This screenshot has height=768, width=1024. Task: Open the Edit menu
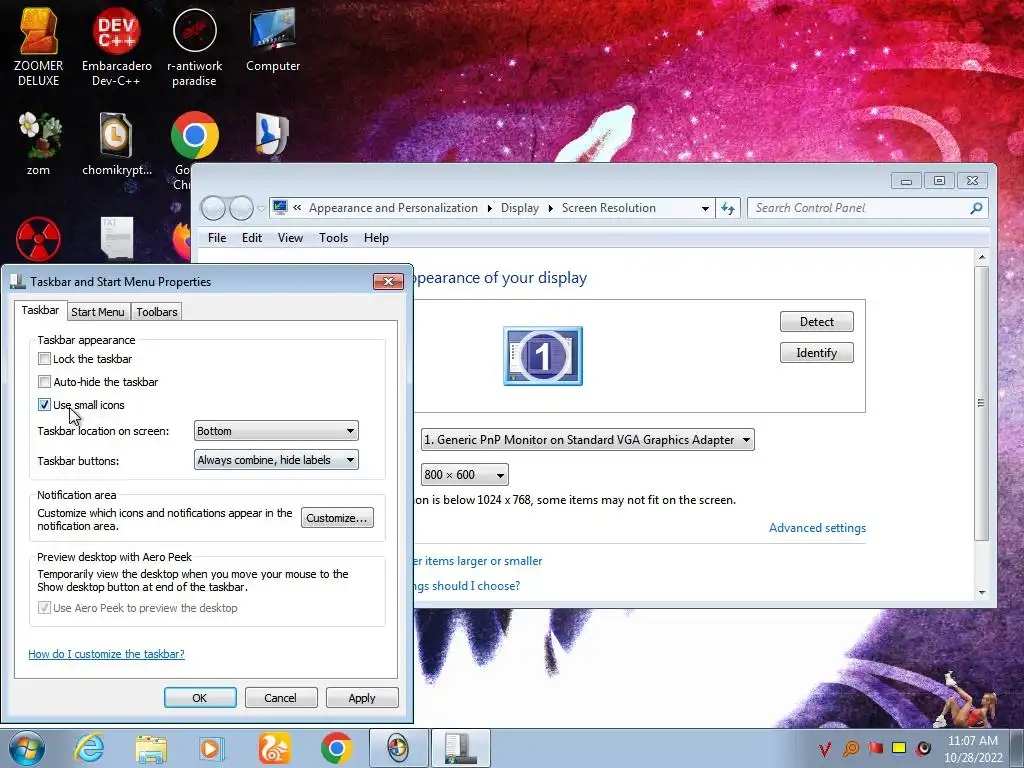252,238
